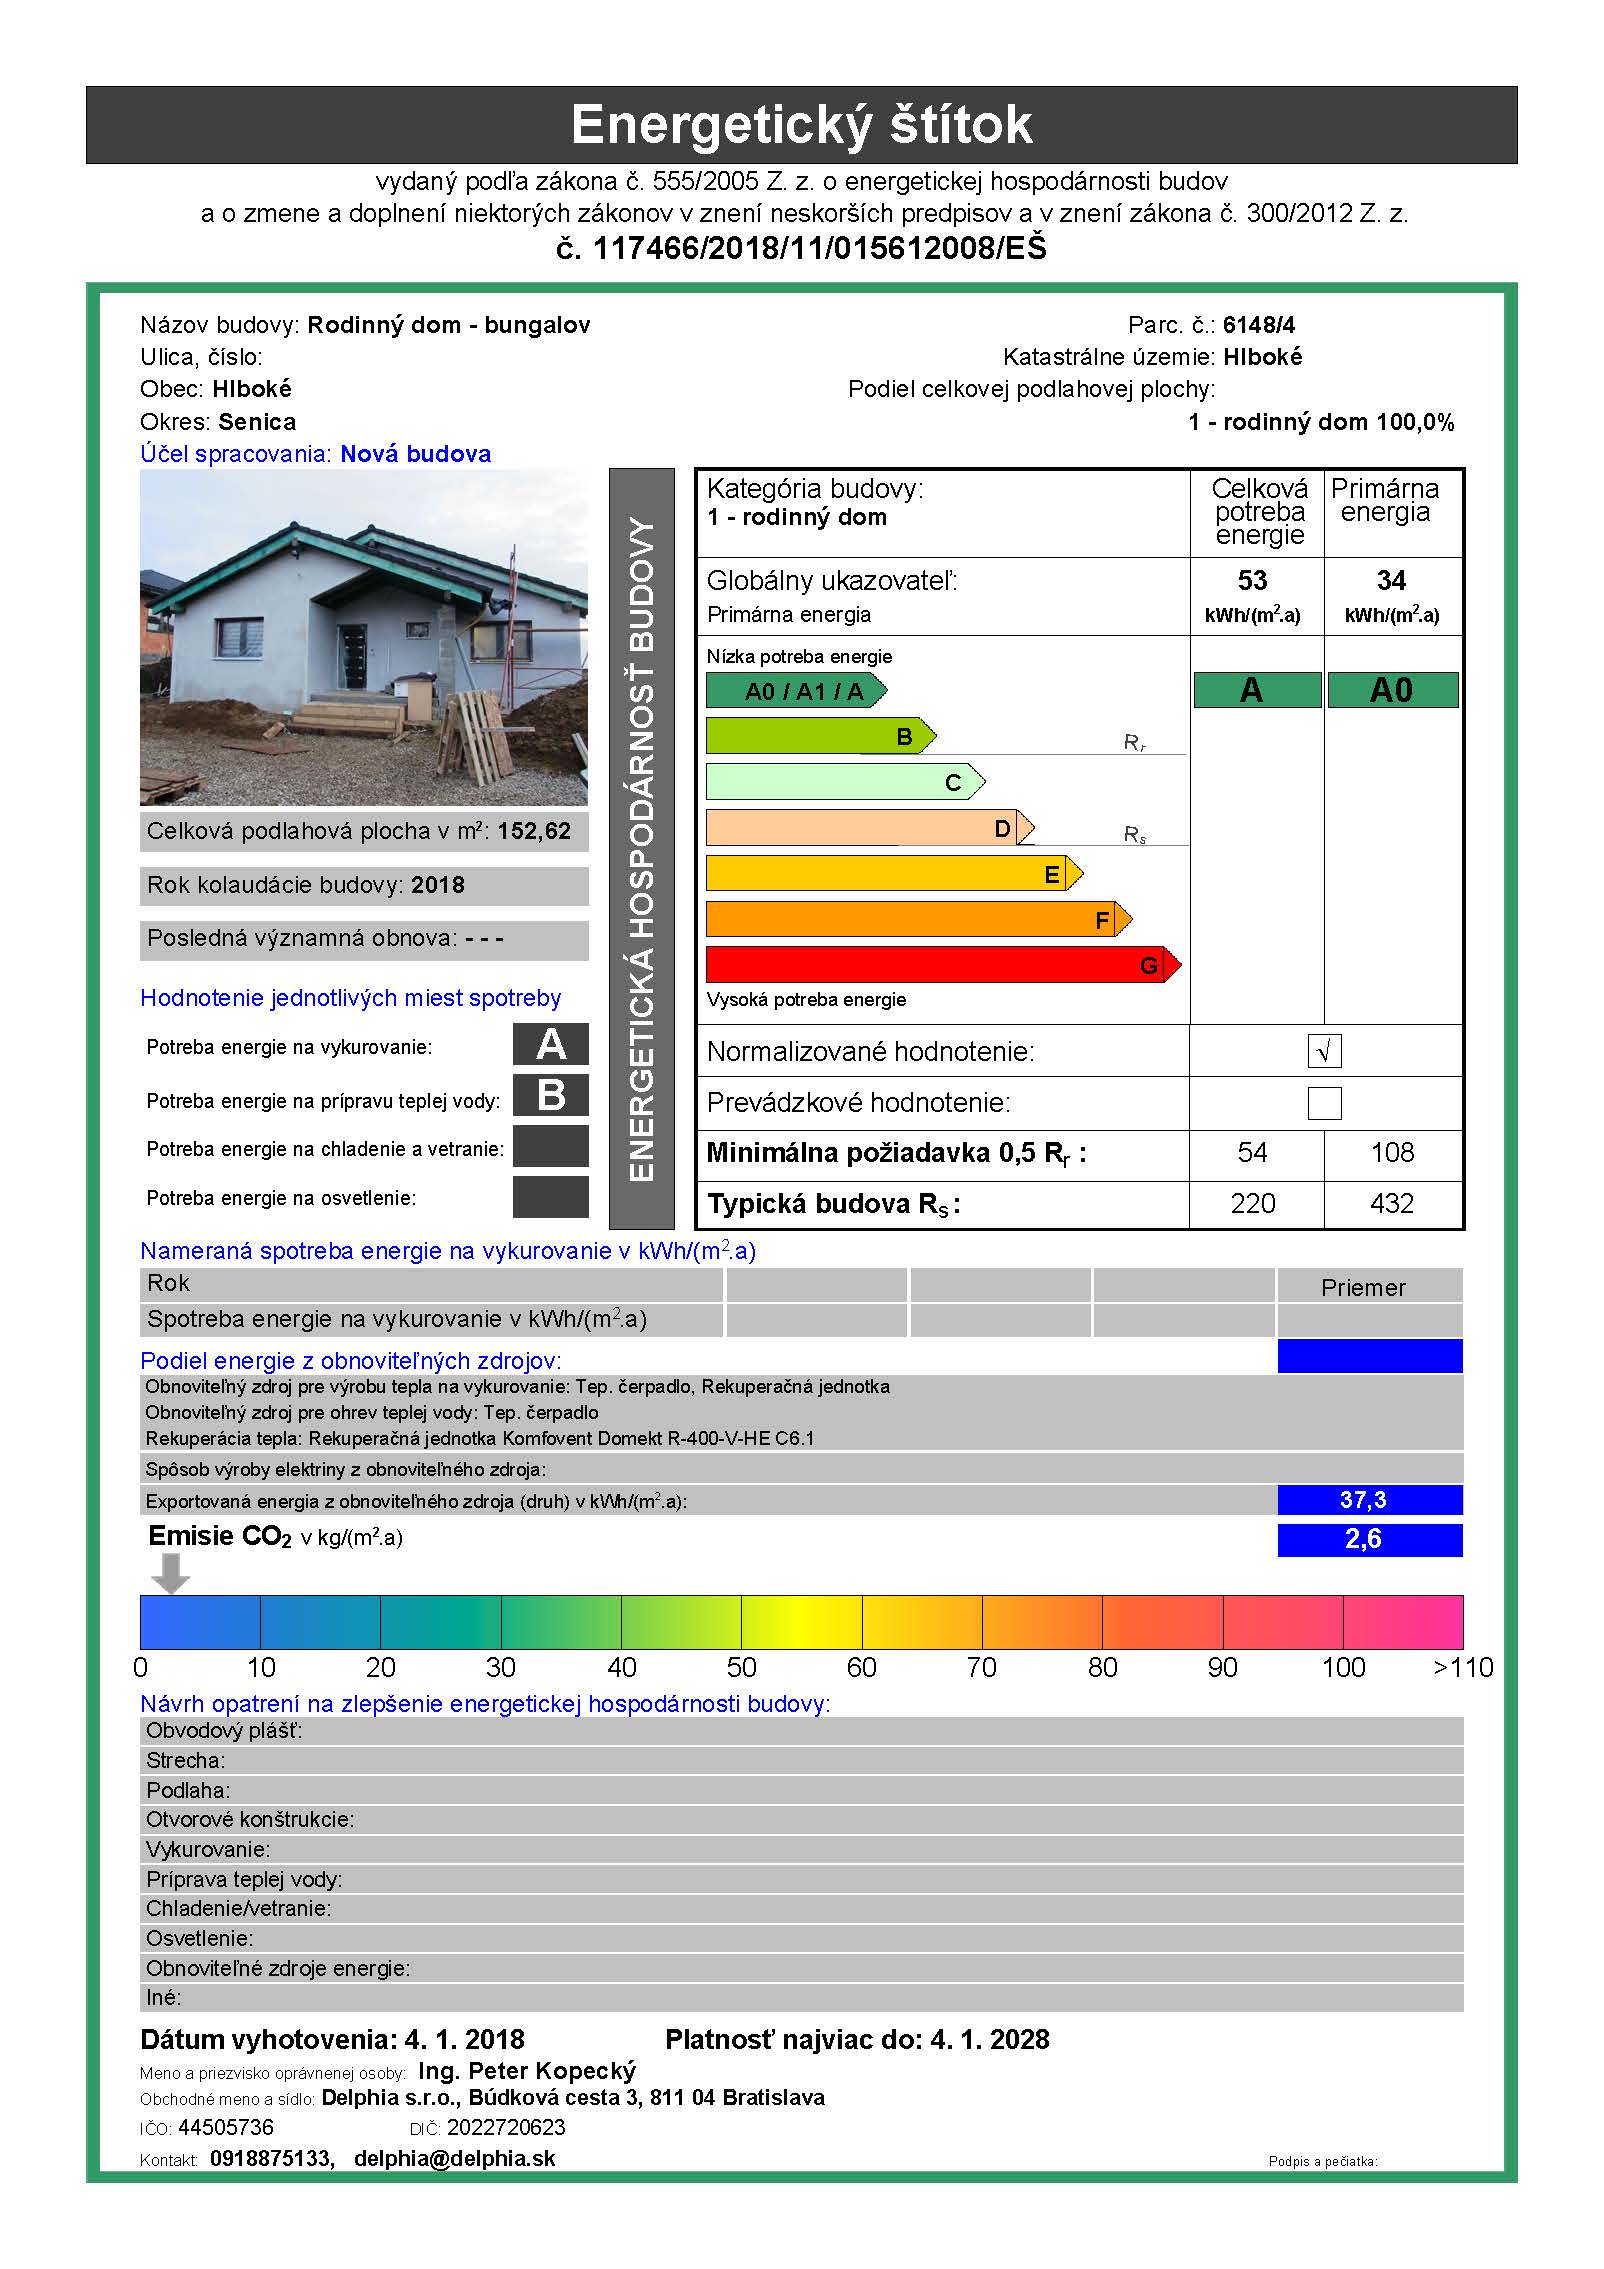Click the Nová budova purpose text
The image size is (1604, 2269).
[415, 454]
